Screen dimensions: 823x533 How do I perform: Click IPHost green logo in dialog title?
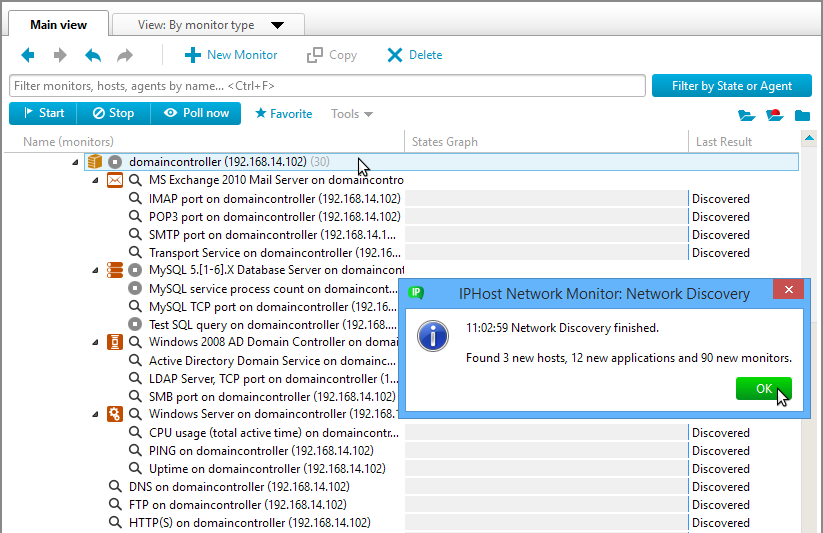(x=416, y=292)
